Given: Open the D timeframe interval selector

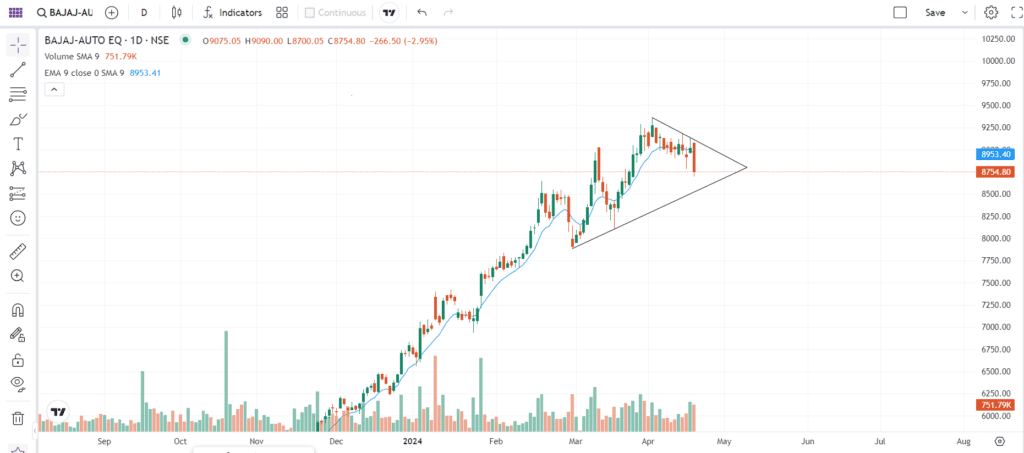Looking at the screenshot, I should click(x=144, y=13).
